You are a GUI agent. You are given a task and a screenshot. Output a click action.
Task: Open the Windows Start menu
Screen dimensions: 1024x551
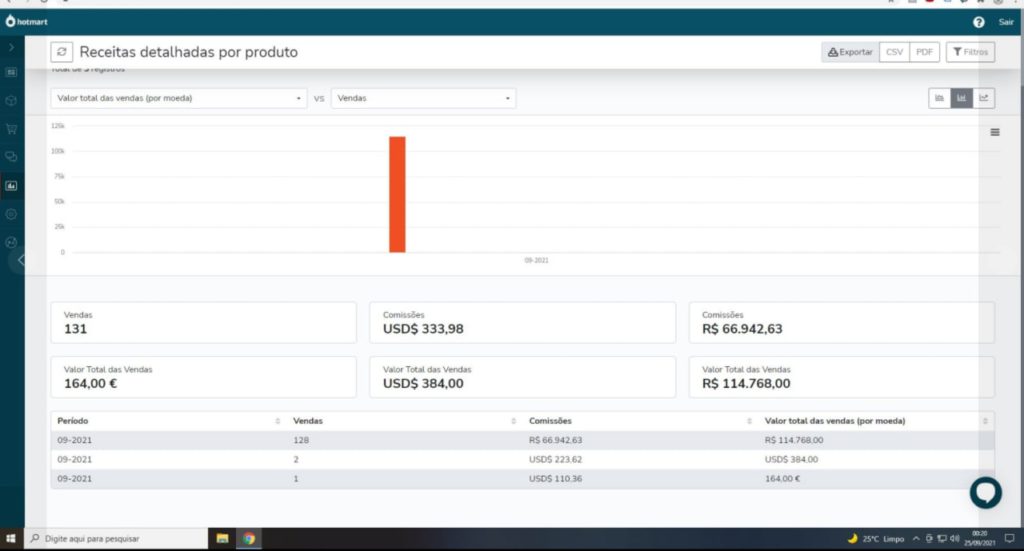pyautogui.click(x=10, y=539)
